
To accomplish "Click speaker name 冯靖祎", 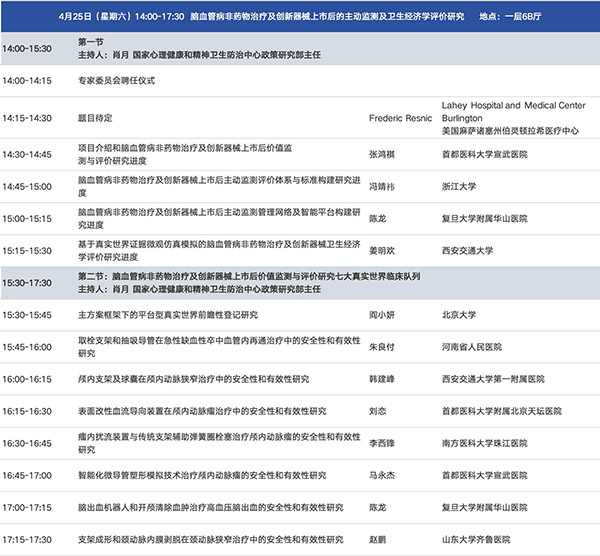I will pos(384,186).
